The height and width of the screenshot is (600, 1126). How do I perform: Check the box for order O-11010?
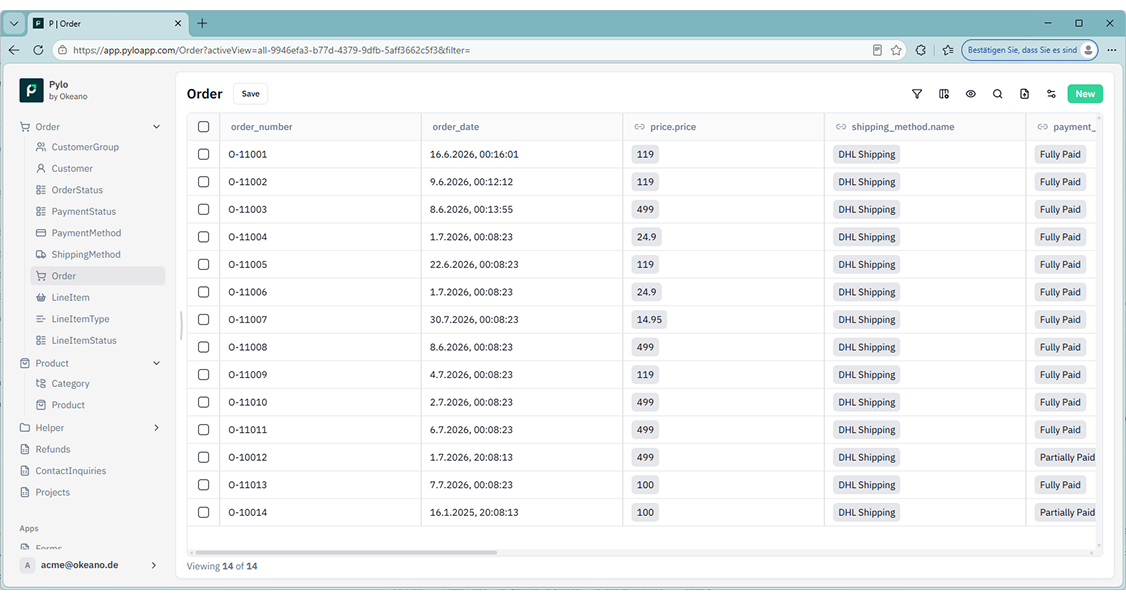click(203, 402)
